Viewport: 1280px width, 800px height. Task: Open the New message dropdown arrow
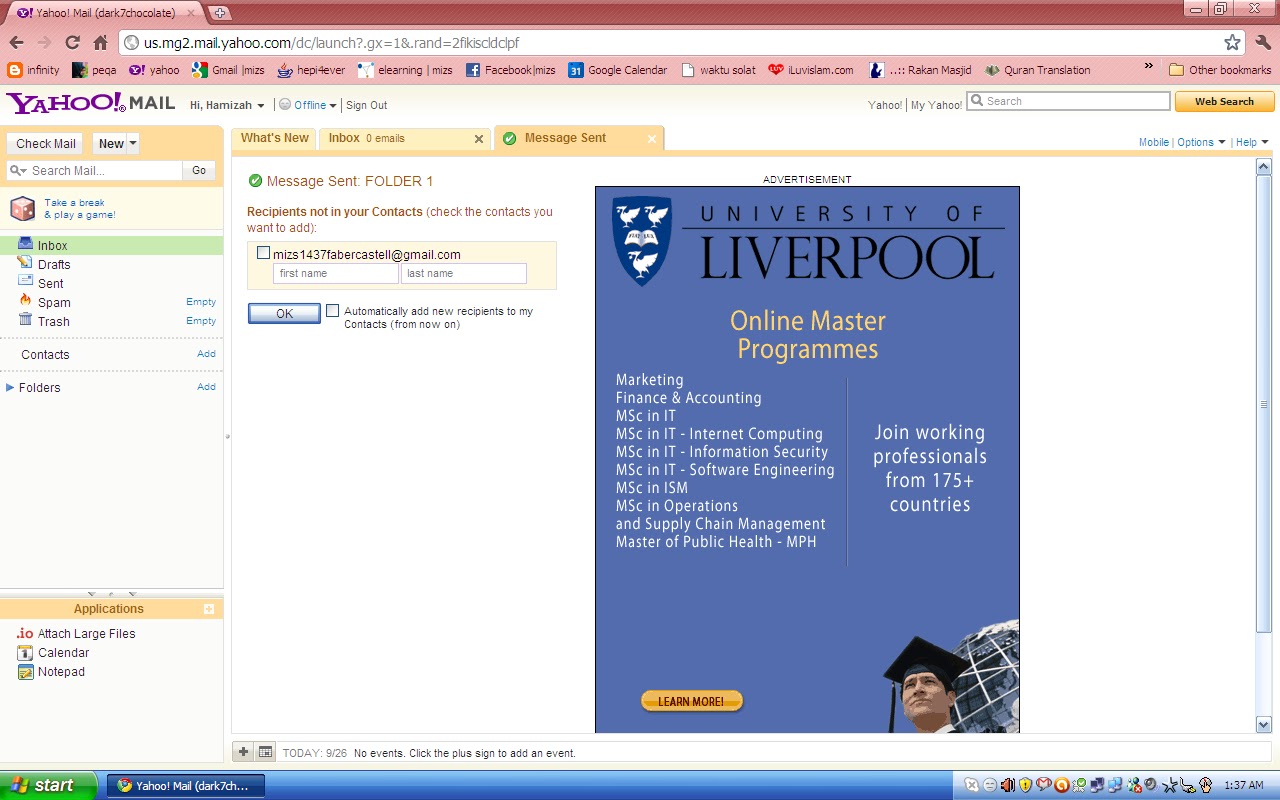[132, 144]
